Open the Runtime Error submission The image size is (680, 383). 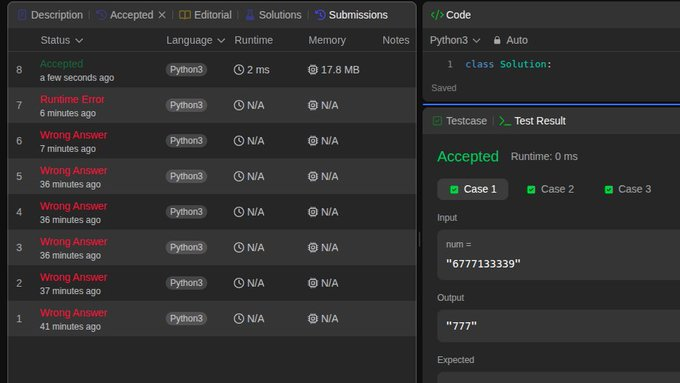click(x=212, y=105)
